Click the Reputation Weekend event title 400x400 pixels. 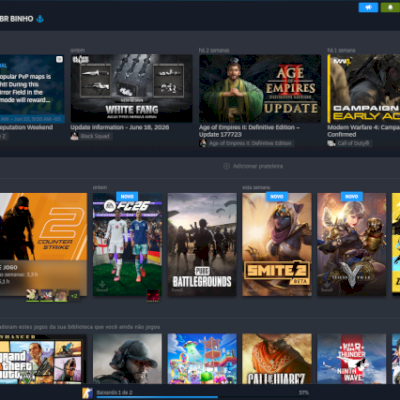(26, 127)
